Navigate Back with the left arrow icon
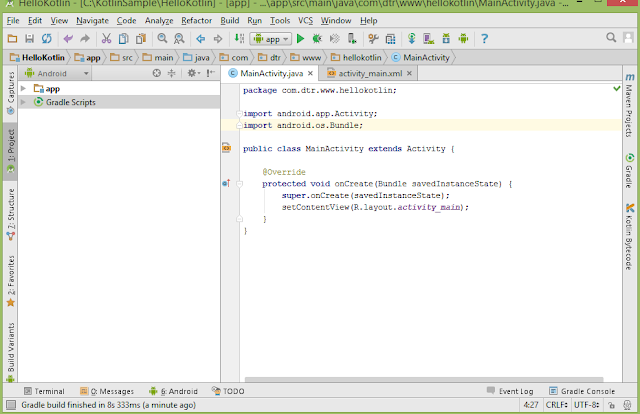 click(200, 39)
